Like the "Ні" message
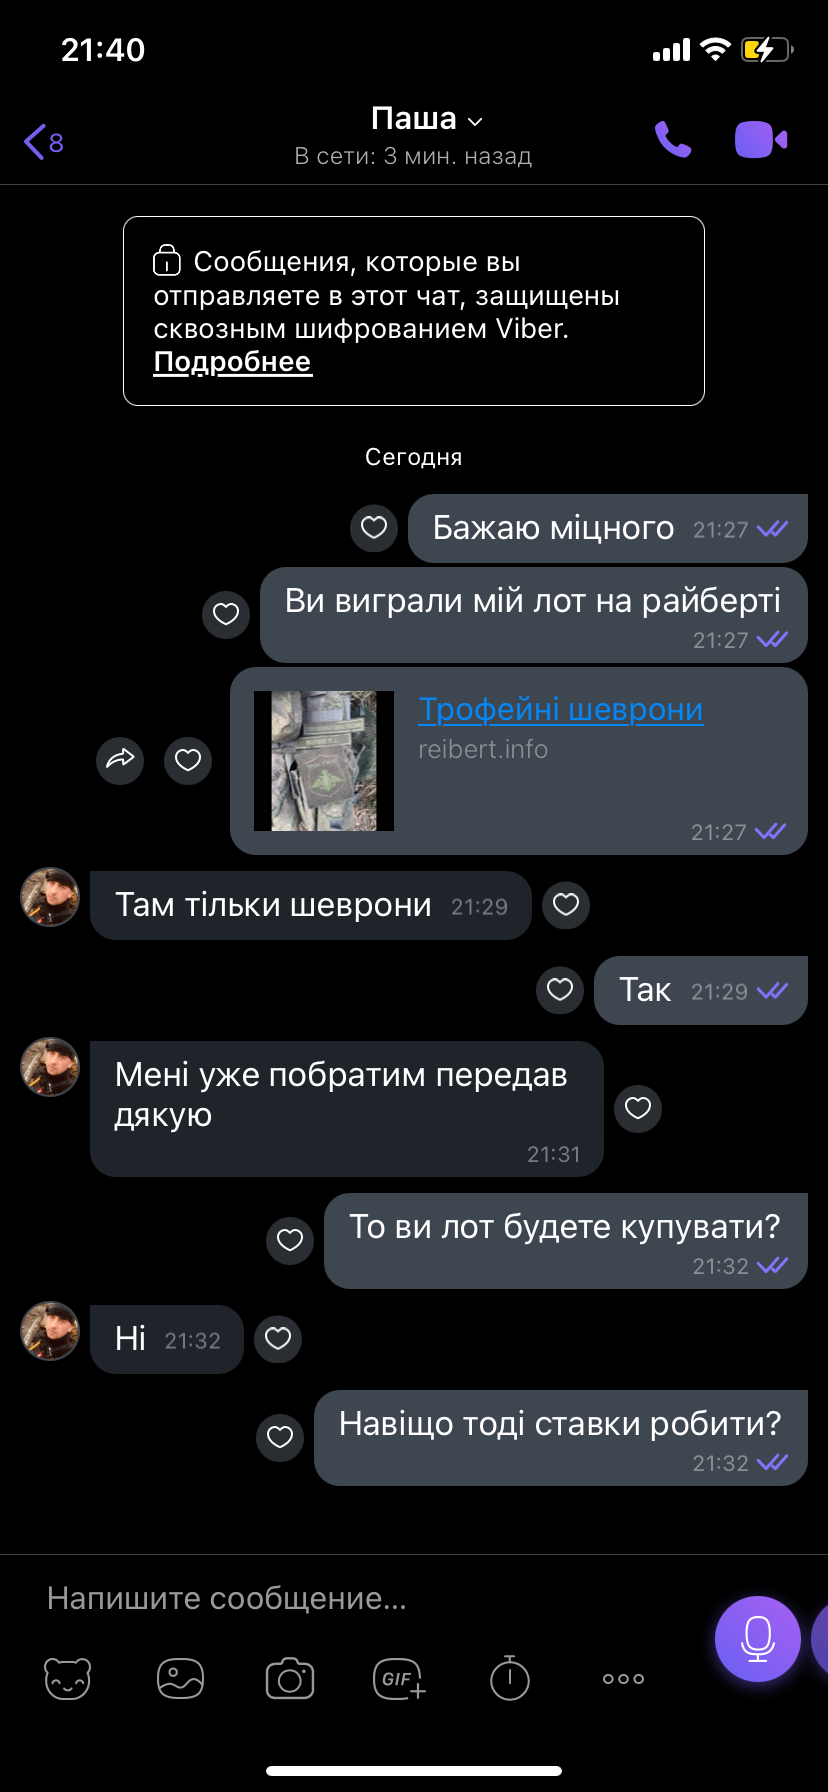 278,1339
